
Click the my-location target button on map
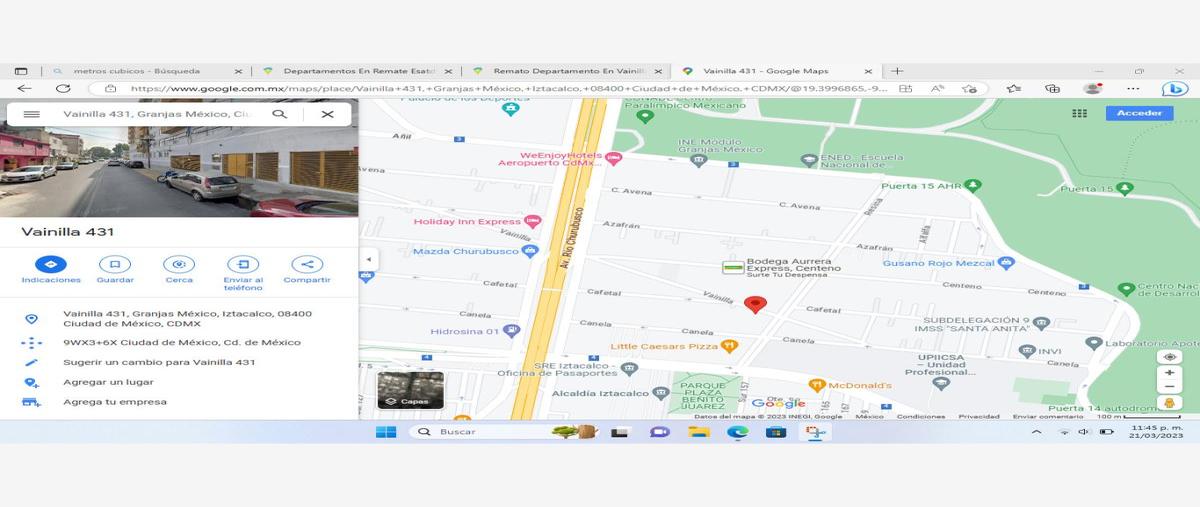tap(1169, 357)
